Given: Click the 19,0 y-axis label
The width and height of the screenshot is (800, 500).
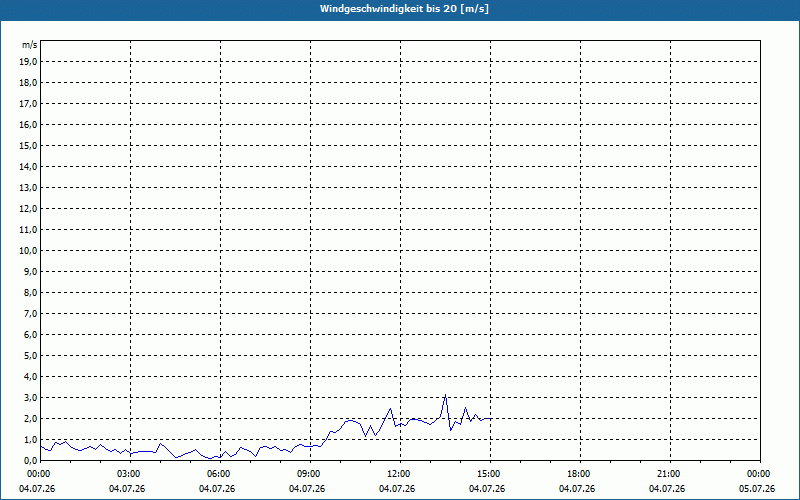Looking at the screenshot, I should pos(30,62).
